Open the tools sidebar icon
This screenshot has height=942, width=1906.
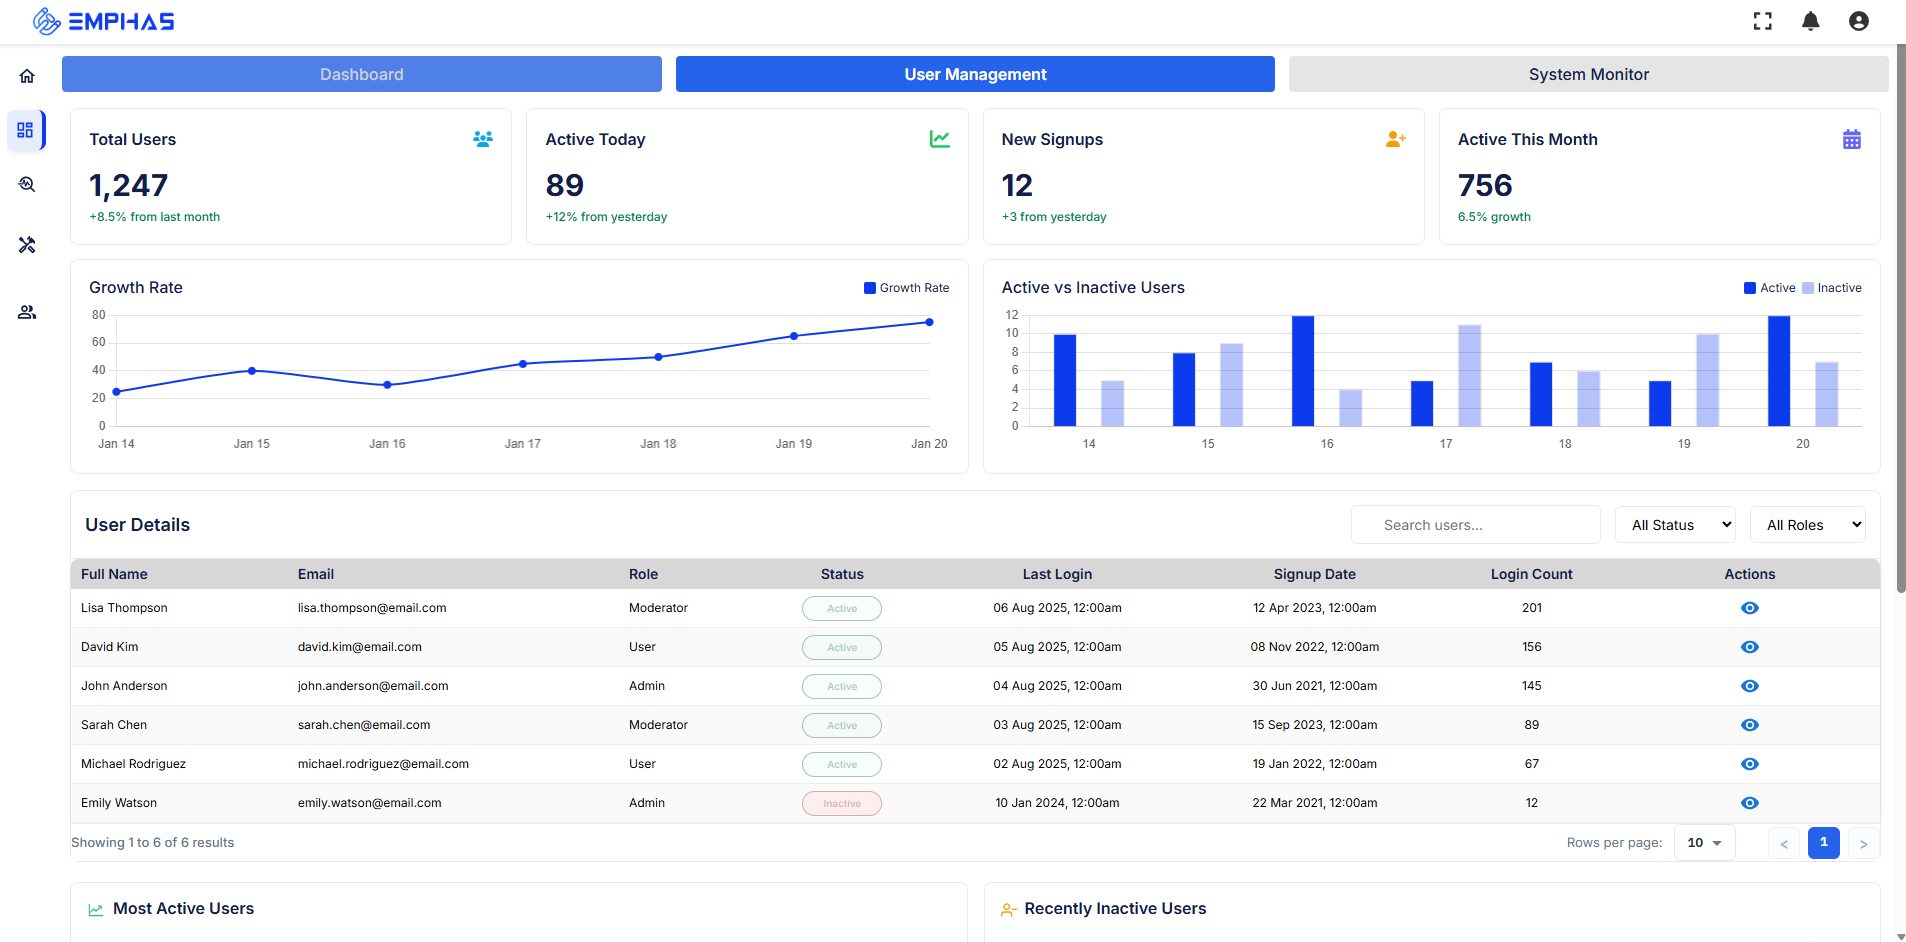(x=27, y=245)
